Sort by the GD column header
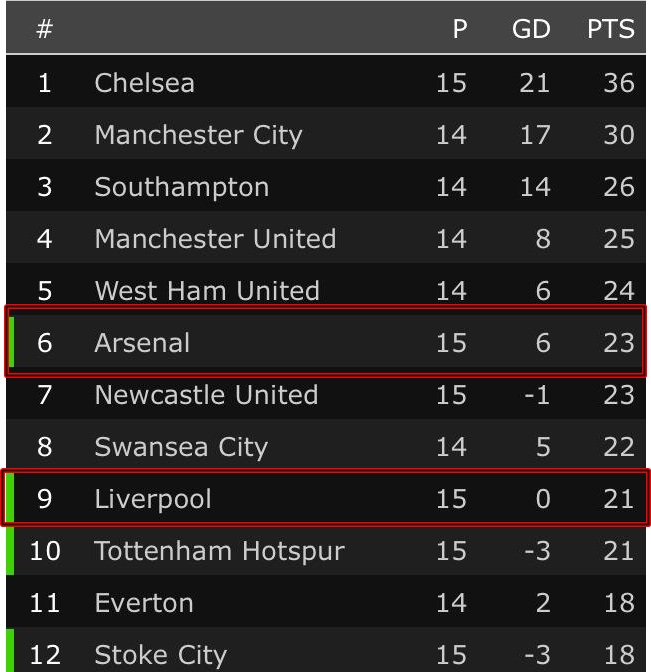 click(531, 29)
